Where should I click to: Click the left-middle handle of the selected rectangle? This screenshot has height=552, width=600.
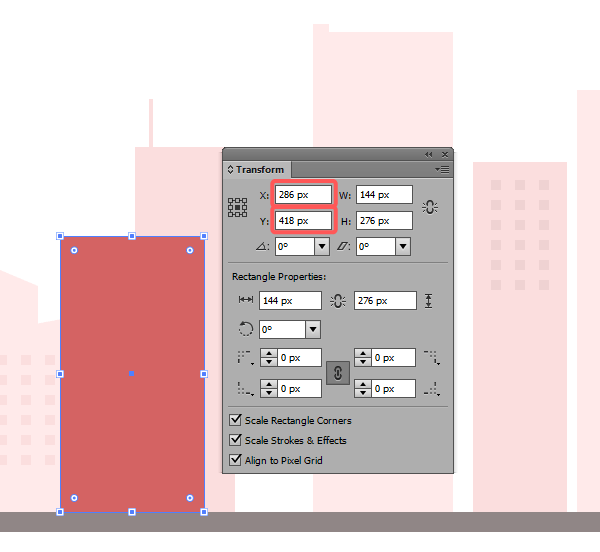(60, 374)
